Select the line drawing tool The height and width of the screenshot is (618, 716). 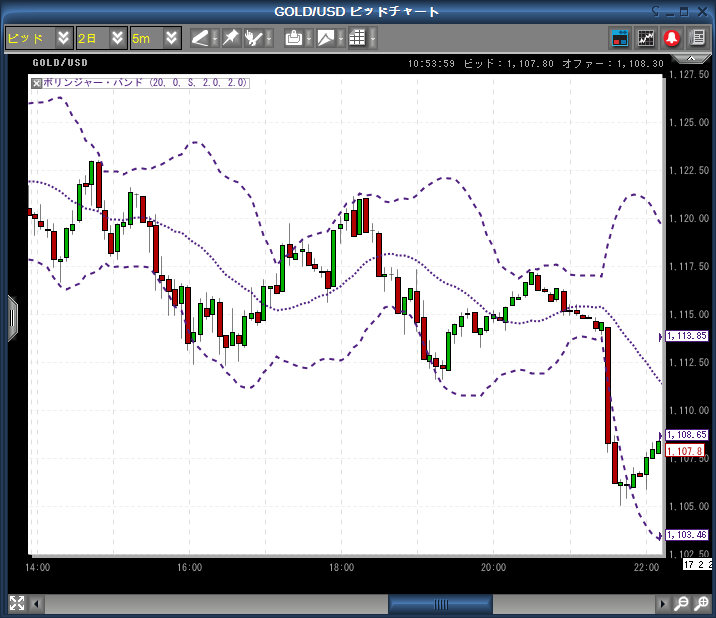pyautogui.click(x=200, y=38)
